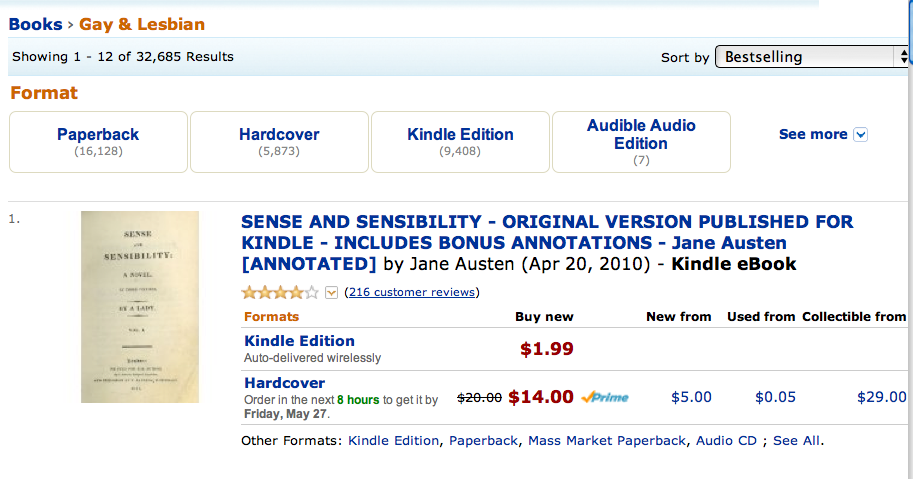
Task: Filter results by Audible Audio Edition format
Action: pos(641,142)
